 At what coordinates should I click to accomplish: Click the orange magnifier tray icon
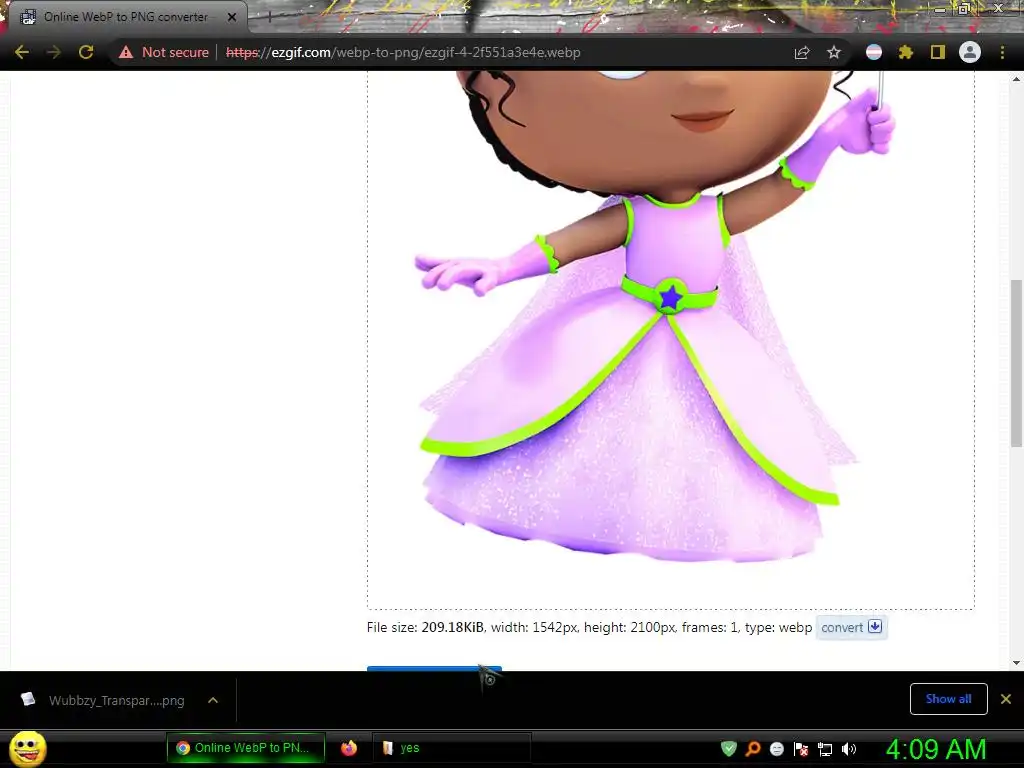click(x=753, y=748)
